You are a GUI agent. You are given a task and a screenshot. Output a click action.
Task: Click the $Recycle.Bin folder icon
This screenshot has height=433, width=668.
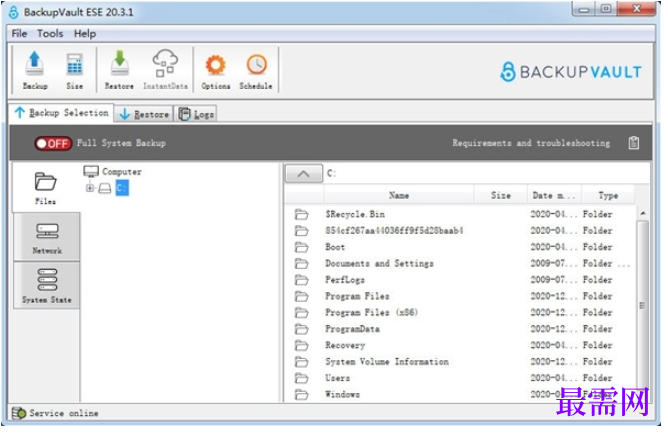pyautogui.click(x=302, y=214)
